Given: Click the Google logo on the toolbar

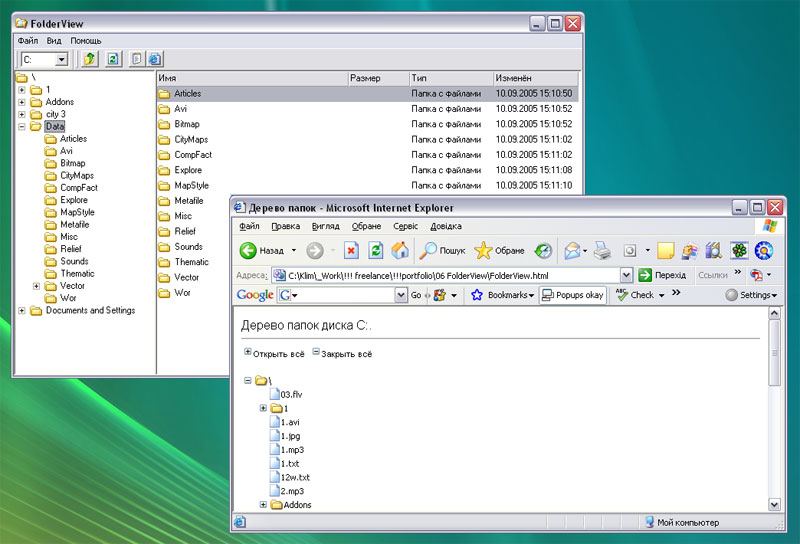Looking at the screenshot, I should tap(255, 295).
